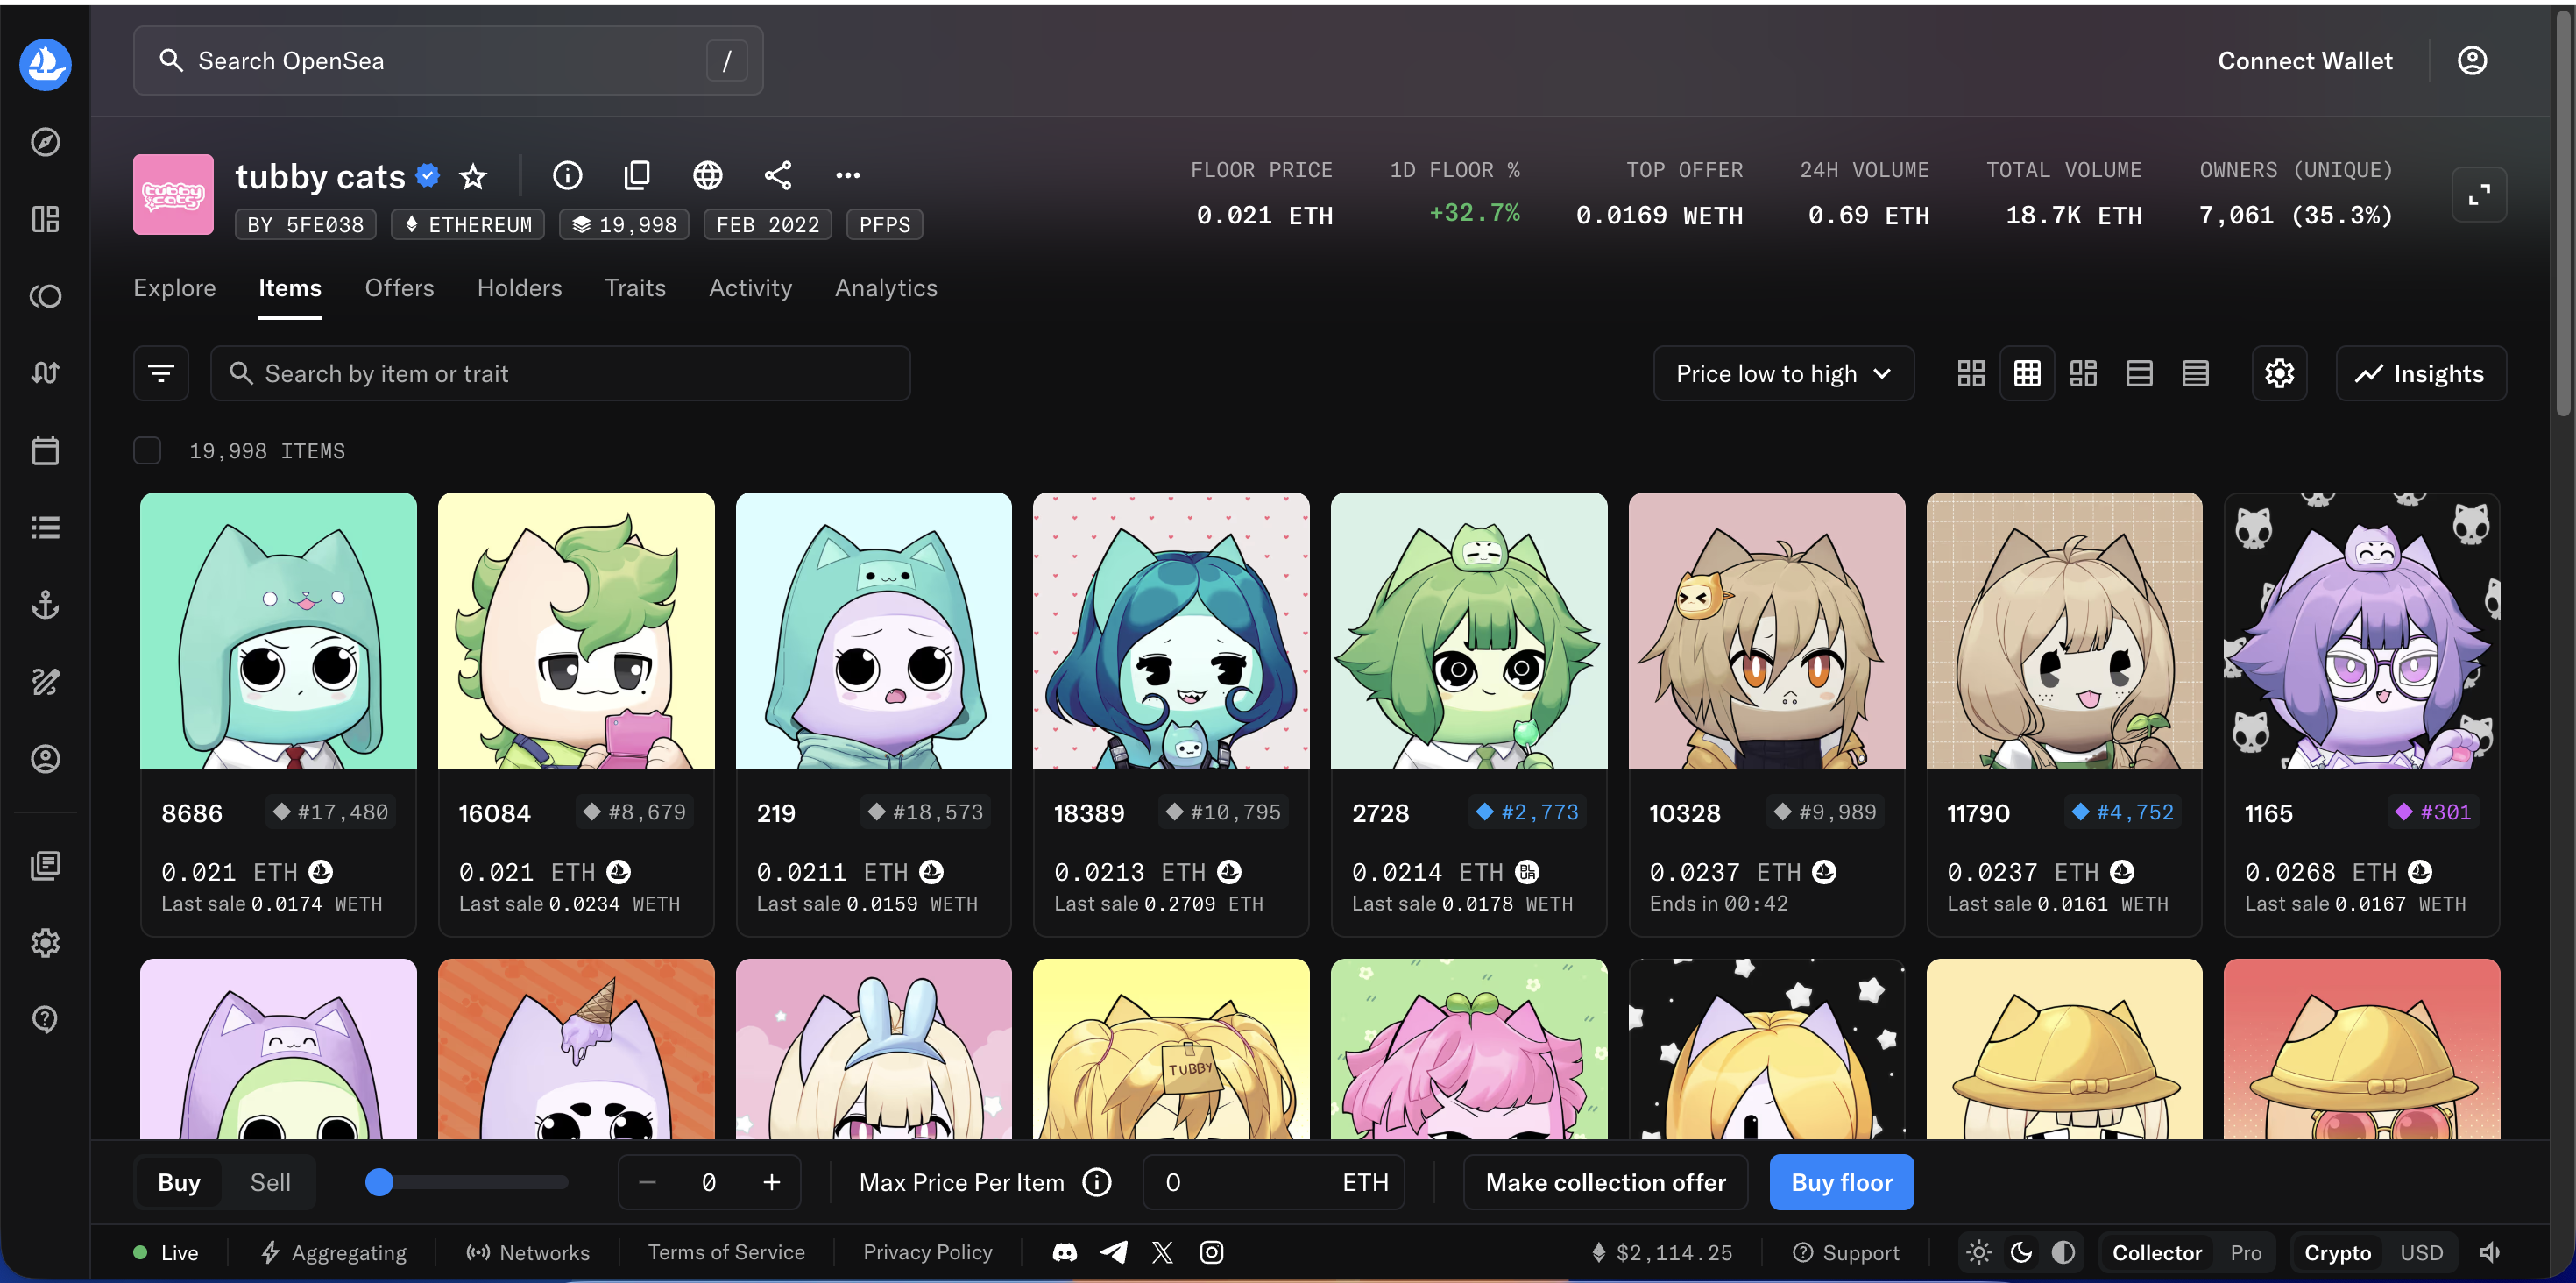
Task: Switch to compact table view
Action: tap(2195, 374)
